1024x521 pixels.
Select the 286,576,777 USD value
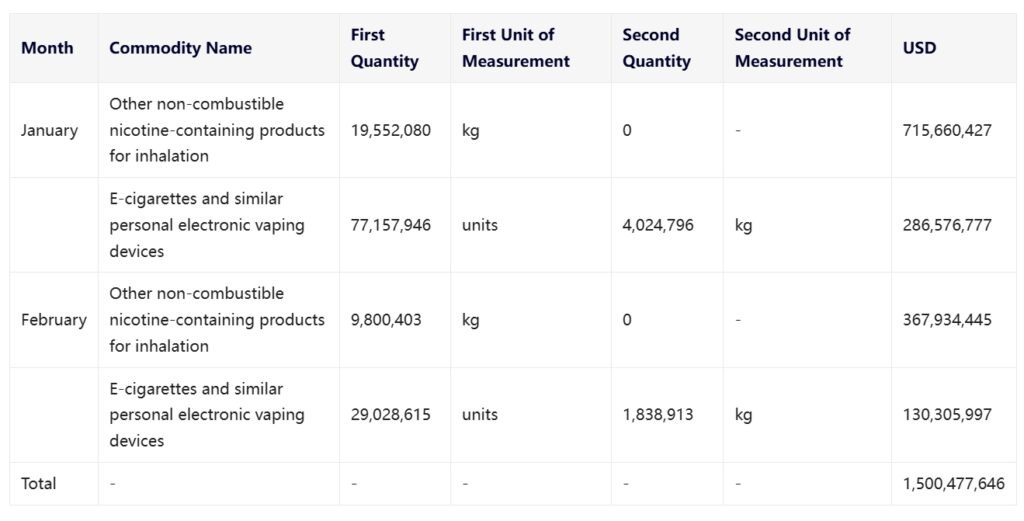point(946,225)
